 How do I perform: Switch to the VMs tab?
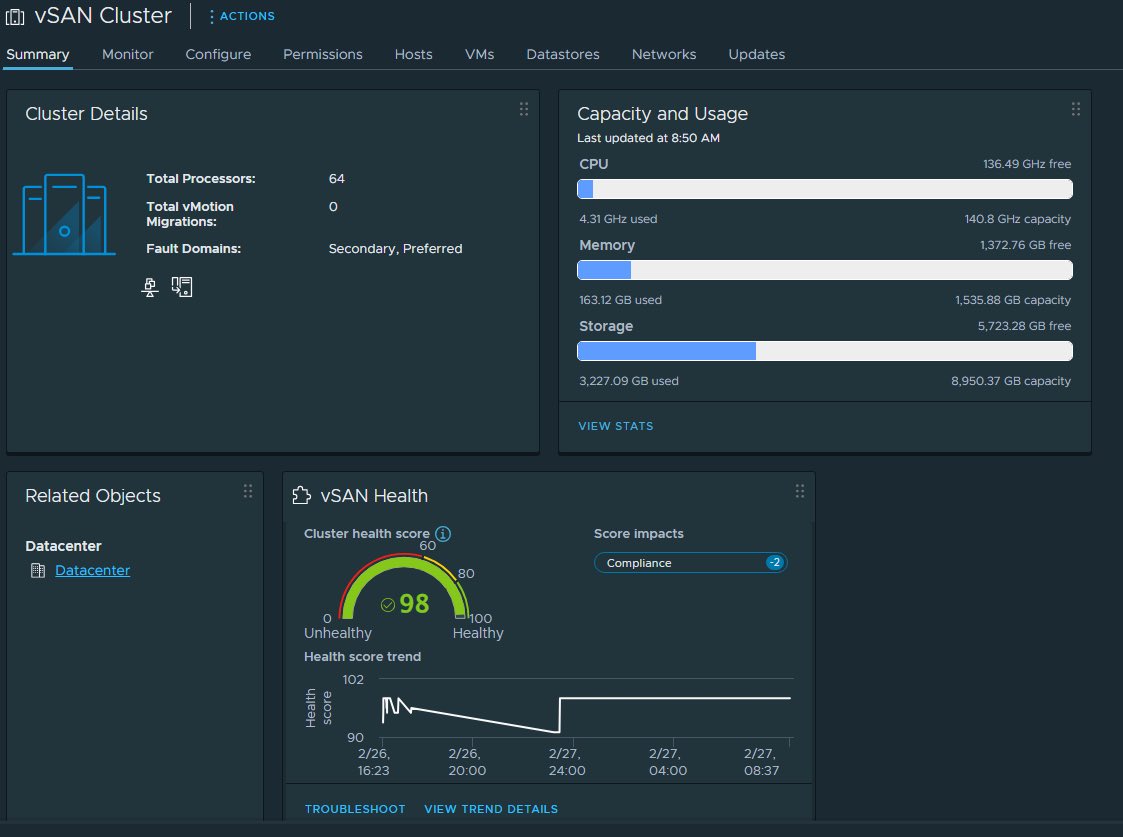click(479, 54)
